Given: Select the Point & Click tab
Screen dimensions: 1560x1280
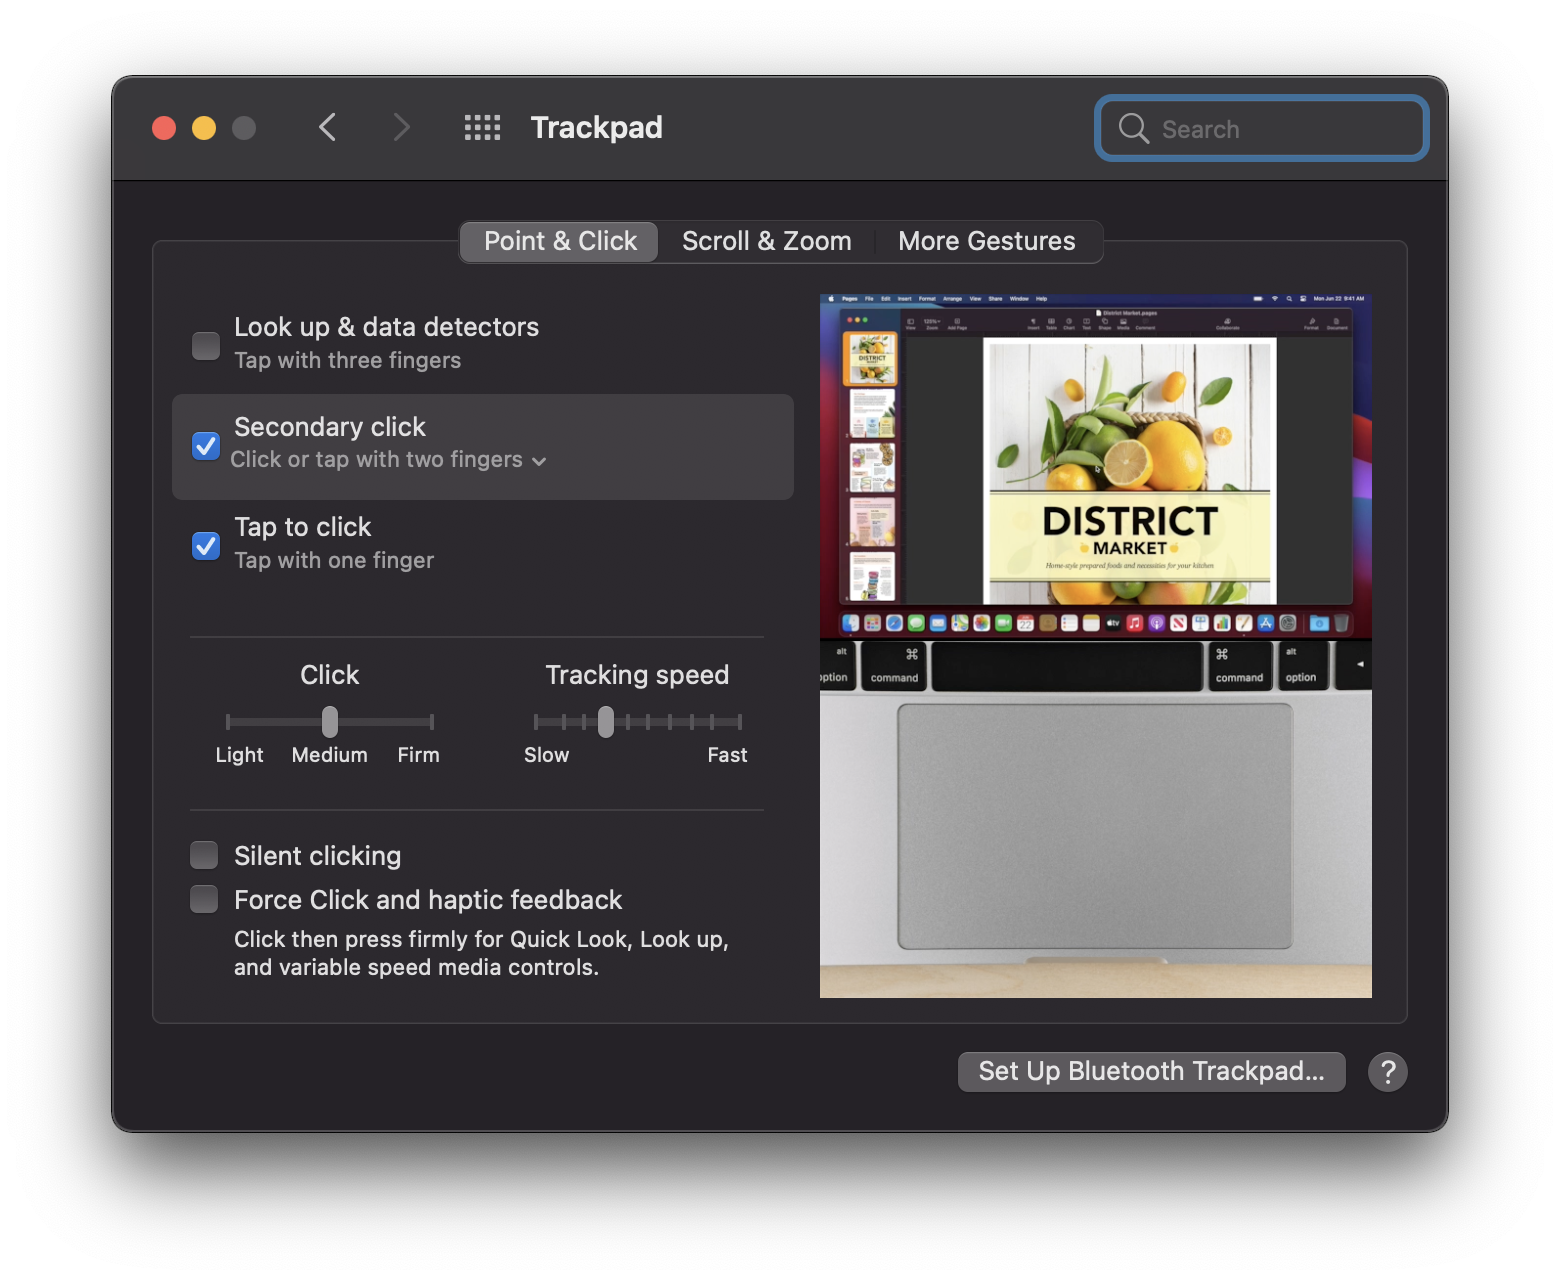Looking at the screenshot, I should coord(560,242).
